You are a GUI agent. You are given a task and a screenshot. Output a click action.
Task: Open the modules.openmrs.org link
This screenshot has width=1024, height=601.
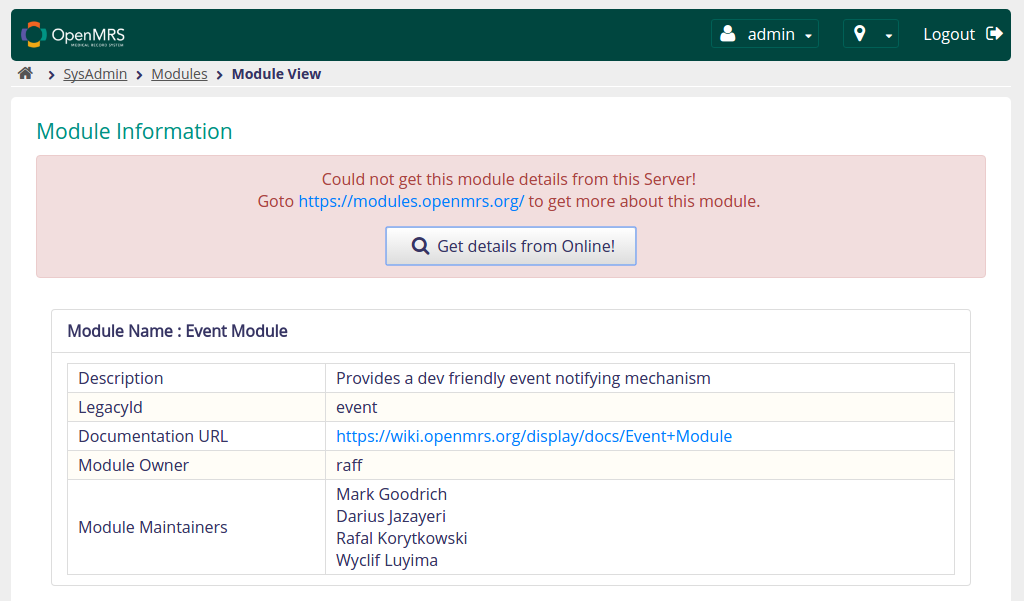click(411, 201)
